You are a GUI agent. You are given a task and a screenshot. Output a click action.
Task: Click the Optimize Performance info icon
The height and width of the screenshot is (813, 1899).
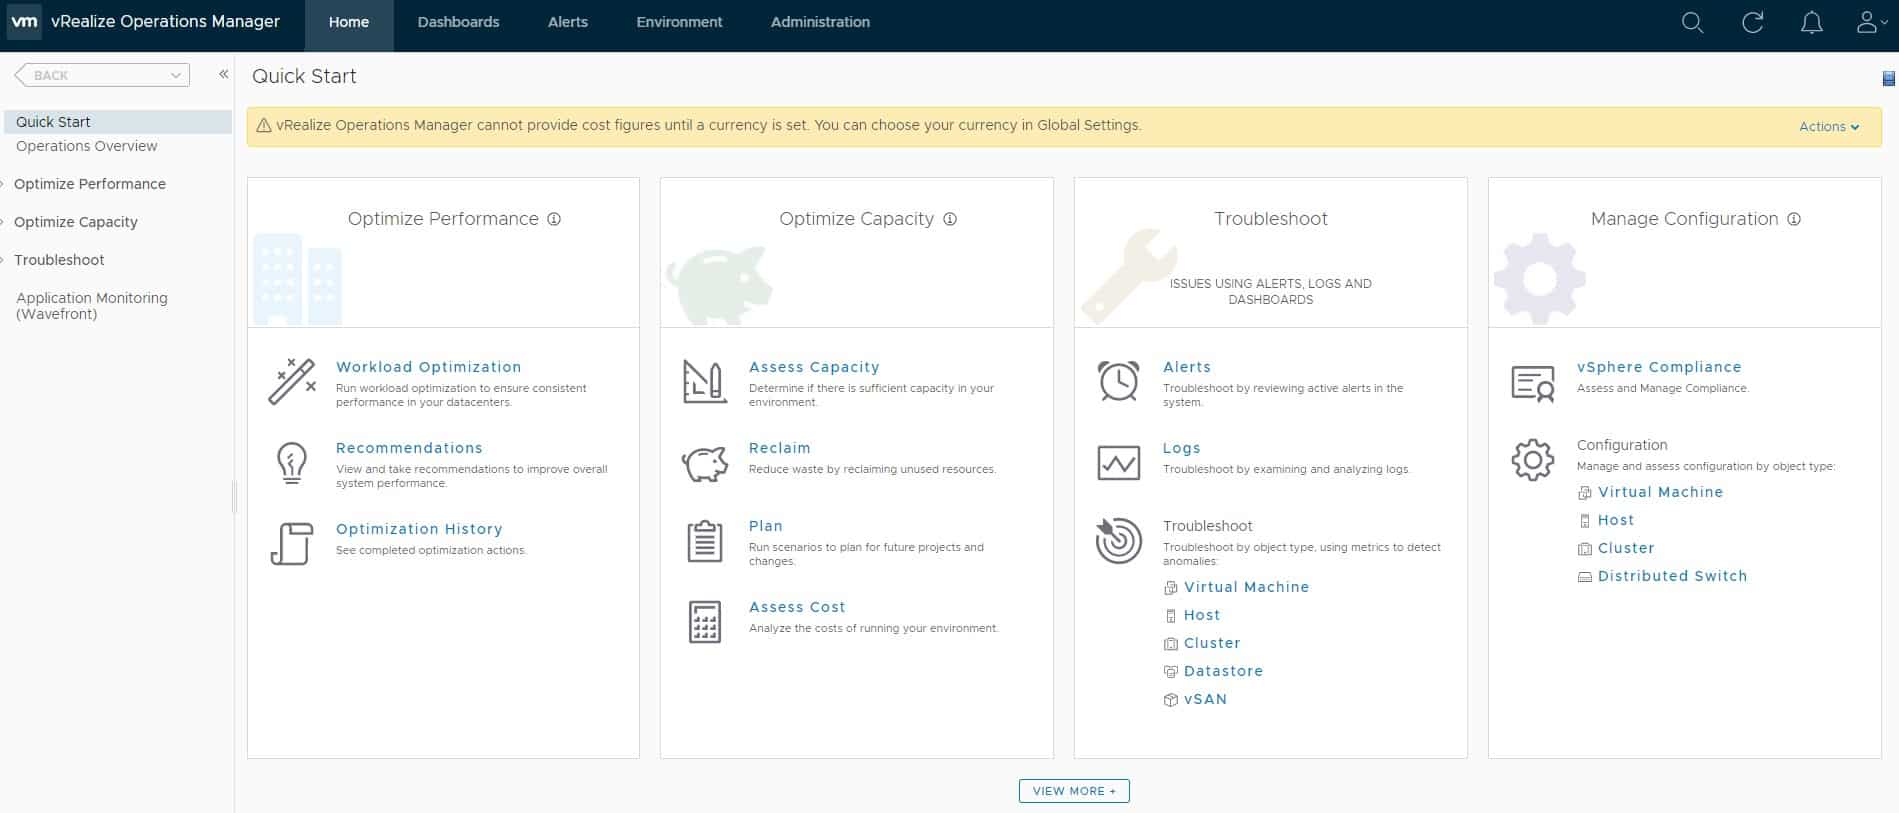coord(554,219)
